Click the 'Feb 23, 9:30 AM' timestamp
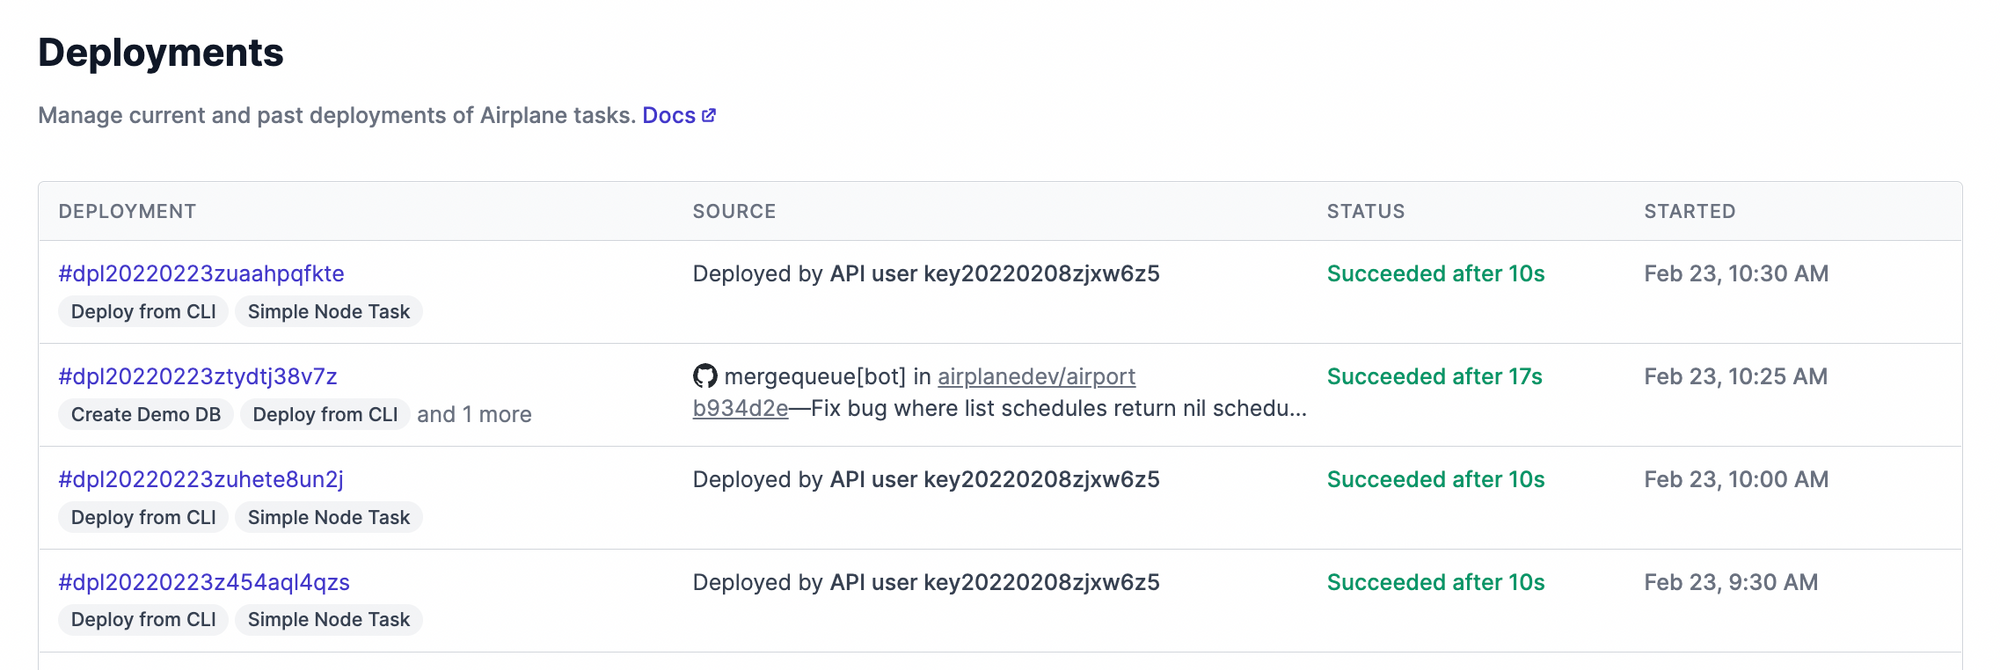The width and height of the screenshot is (2000, 670). 1731,582
